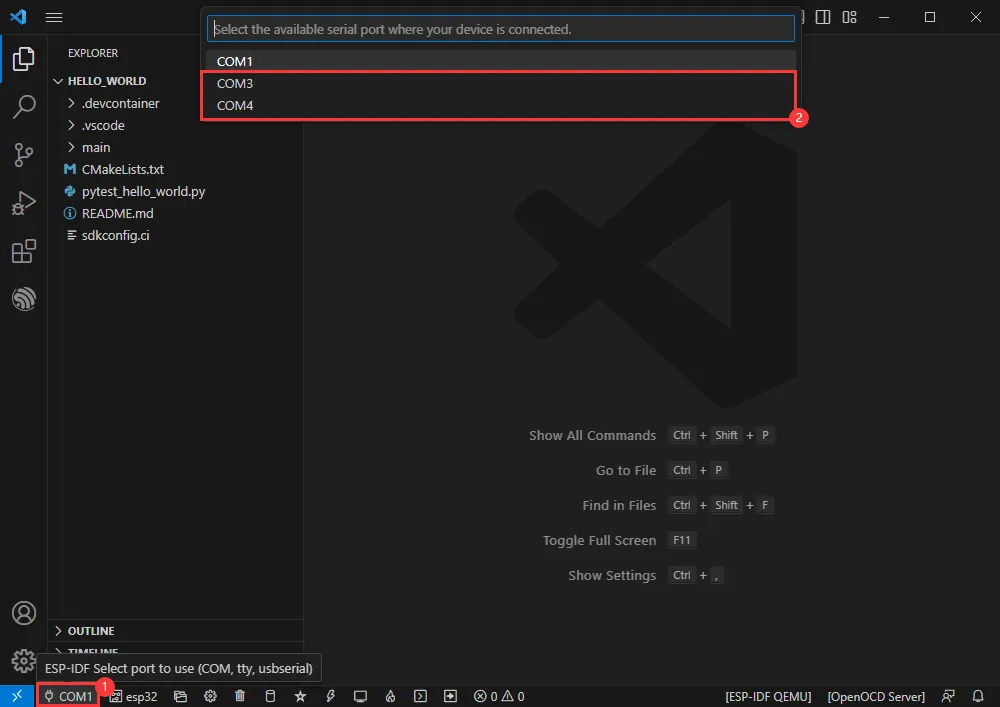This screenshot has width=1000, height=707.
Task: Click the monitor device icon in status bar
Action: pos(360,696)
